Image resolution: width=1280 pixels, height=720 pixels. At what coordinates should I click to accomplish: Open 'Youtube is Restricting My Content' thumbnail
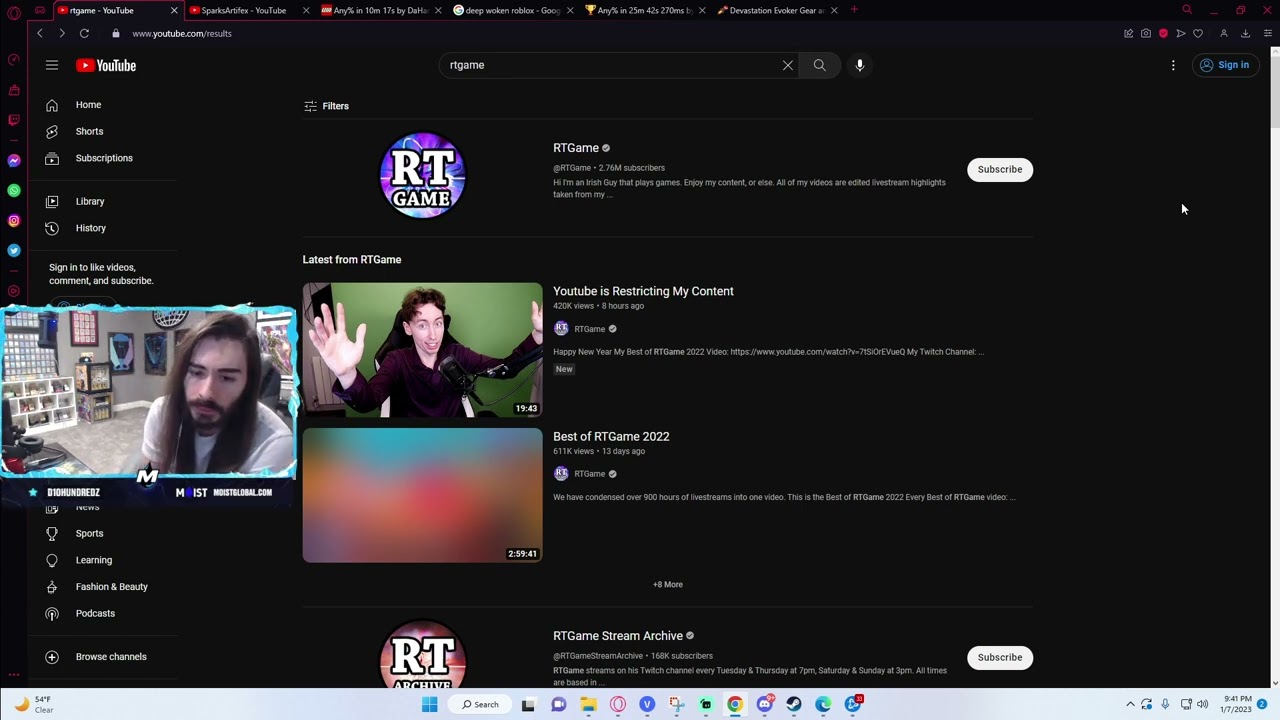coord(423,350)
